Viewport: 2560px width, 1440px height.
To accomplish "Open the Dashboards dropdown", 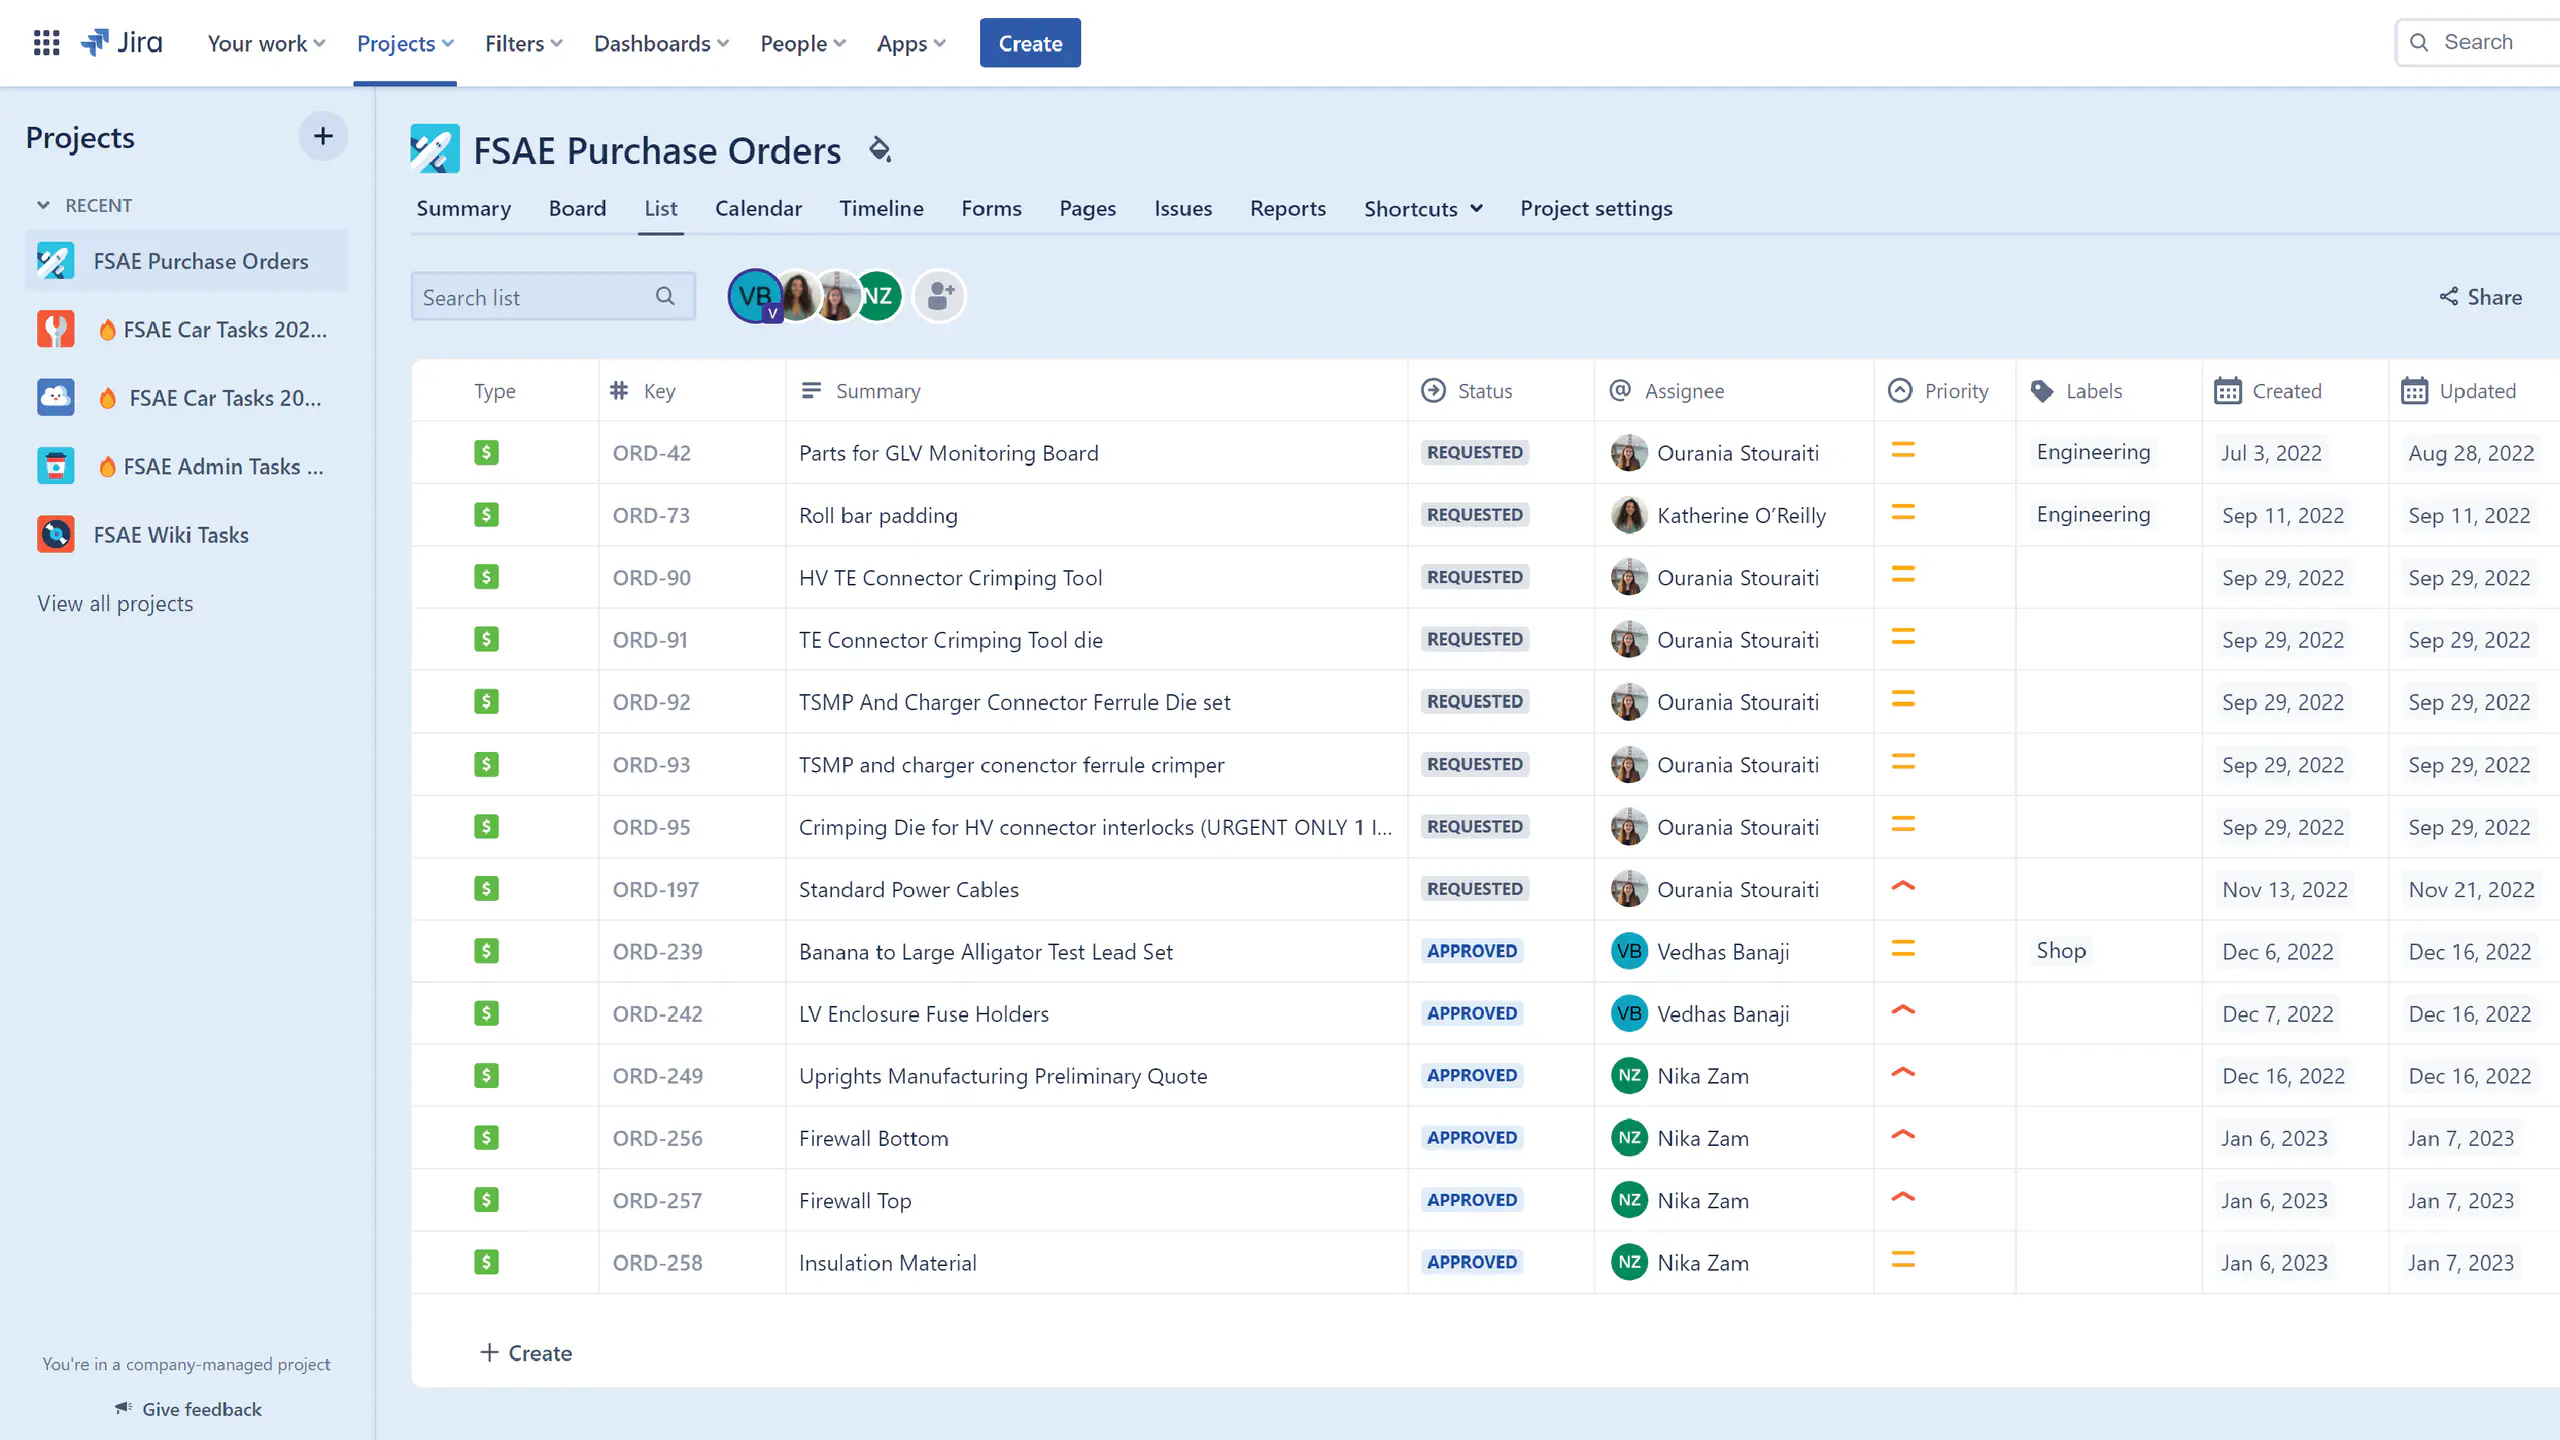I will coord(661,43).
